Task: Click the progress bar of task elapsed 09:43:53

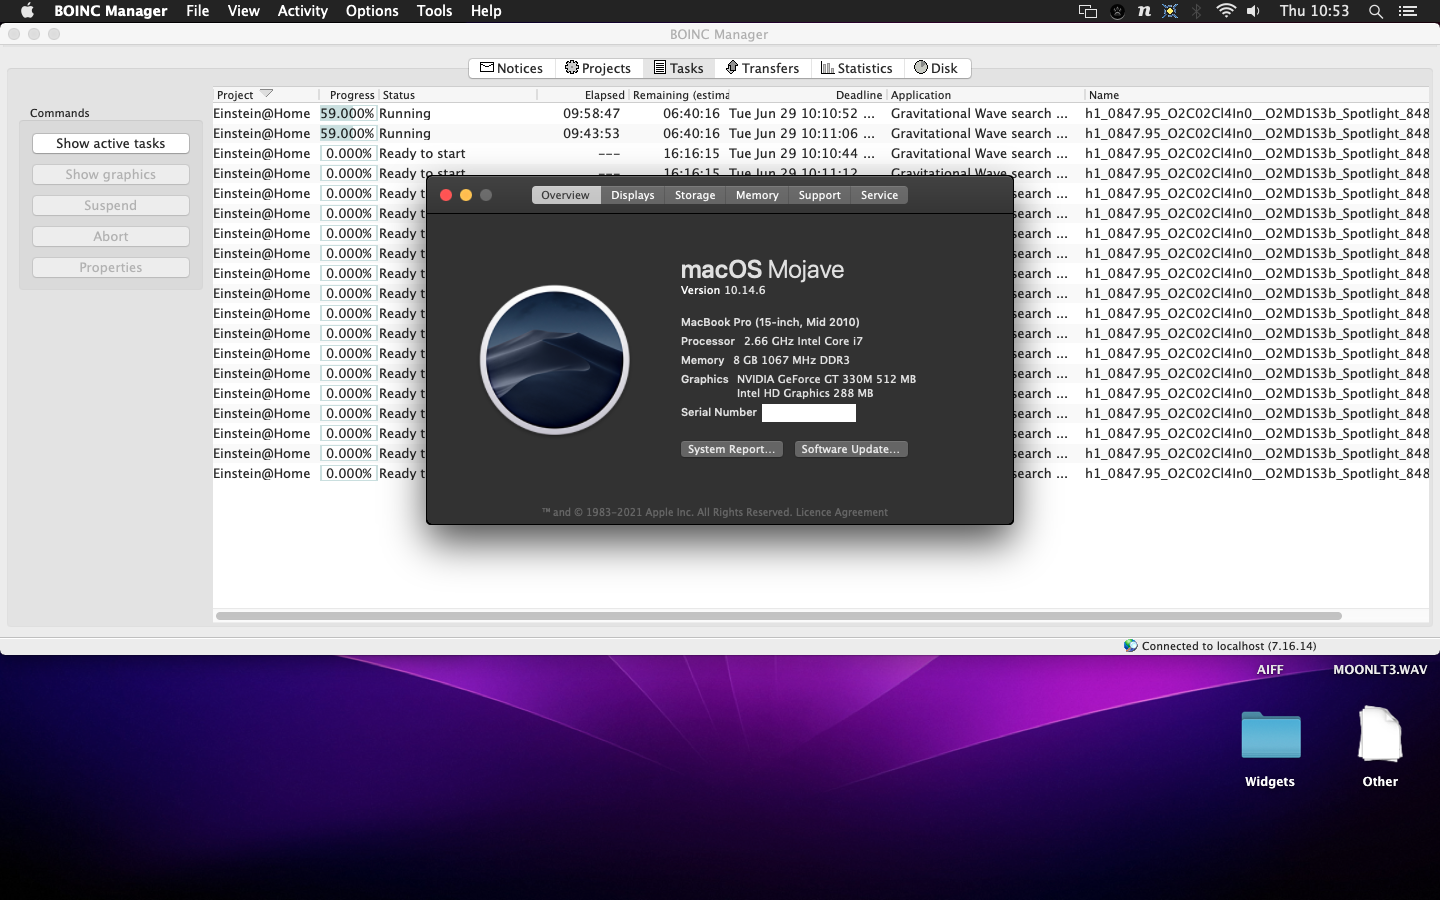Action: (x=347, y=133)
